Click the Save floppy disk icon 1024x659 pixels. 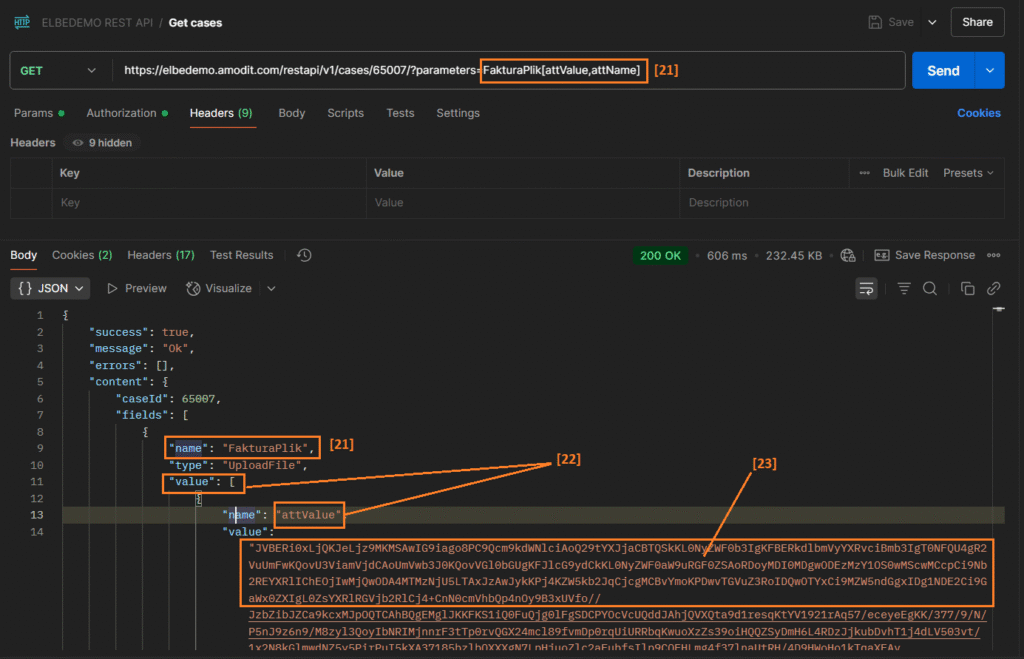click(x=875, y=22)
